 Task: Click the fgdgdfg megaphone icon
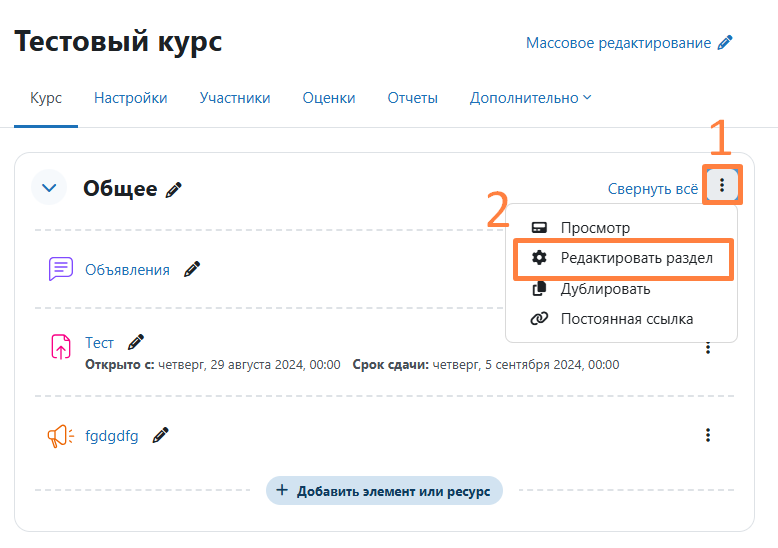(x=61, y=436)
